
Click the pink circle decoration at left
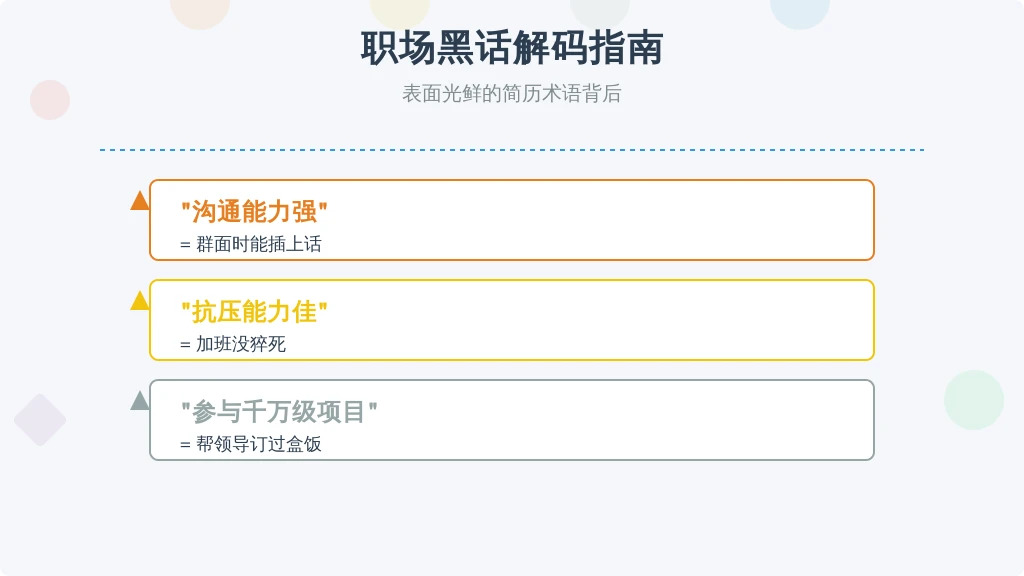[x=50, y=100]
